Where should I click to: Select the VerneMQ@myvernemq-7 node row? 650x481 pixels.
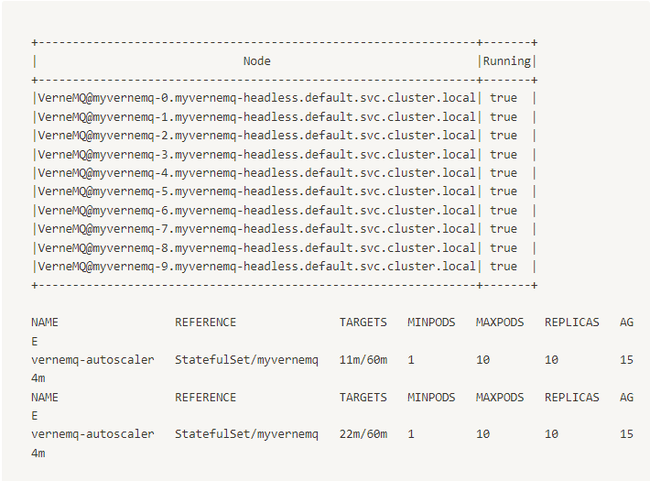(x=284, y=229)
